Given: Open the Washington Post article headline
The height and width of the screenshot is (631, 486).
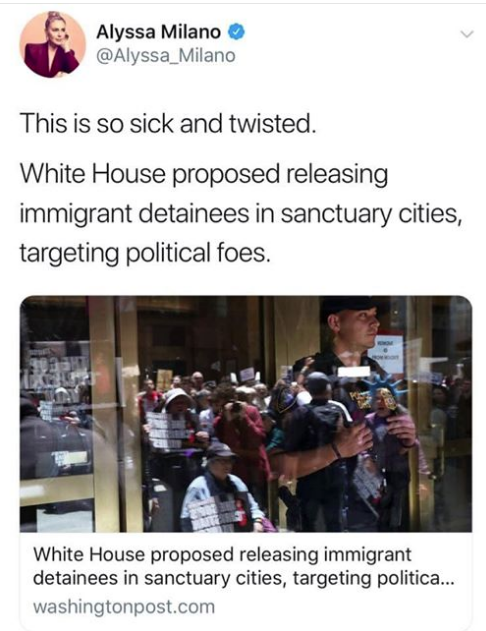Looking at the screenshot, I should tap(244, 566).
